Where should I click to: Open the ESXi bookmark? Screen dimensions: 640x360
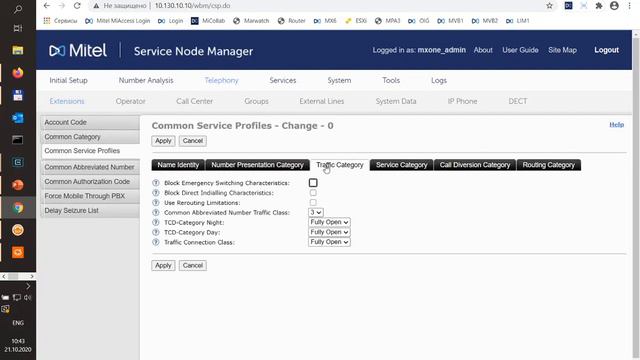pyautogui.click(x=356, y=21)
